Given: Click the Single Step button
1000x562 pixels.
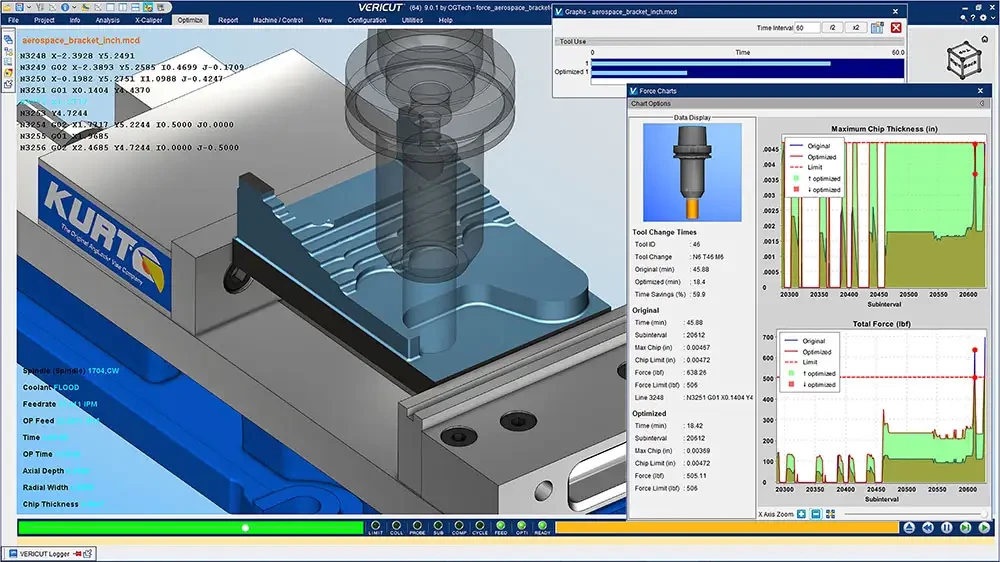Looking at the screenshot, I should click(x=966, y=528).
